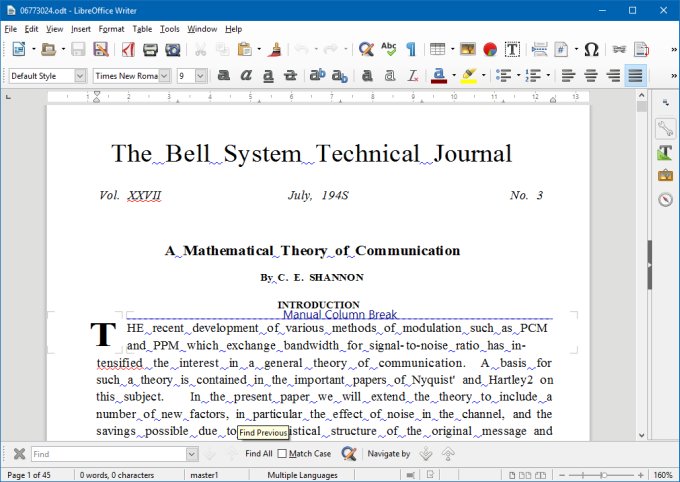Click the New document icon
The width and height of the screenshot is (680, 482).
coord(19,49)
